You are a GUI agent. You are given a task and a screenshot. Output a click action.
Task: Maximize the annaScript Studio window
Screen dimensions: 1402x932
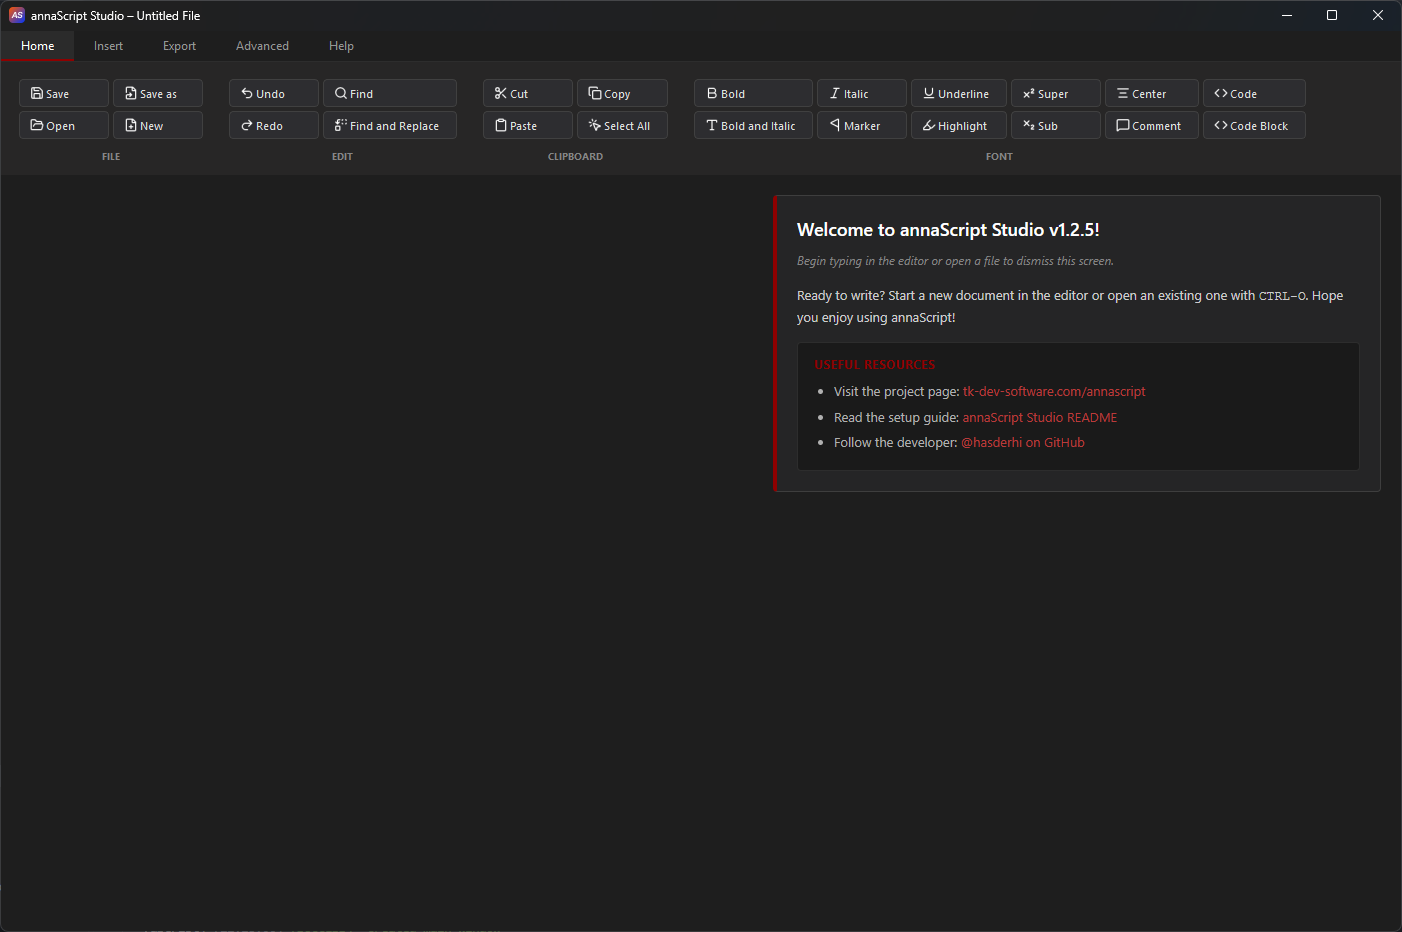pyautogui.click(x=1332, y=15)
